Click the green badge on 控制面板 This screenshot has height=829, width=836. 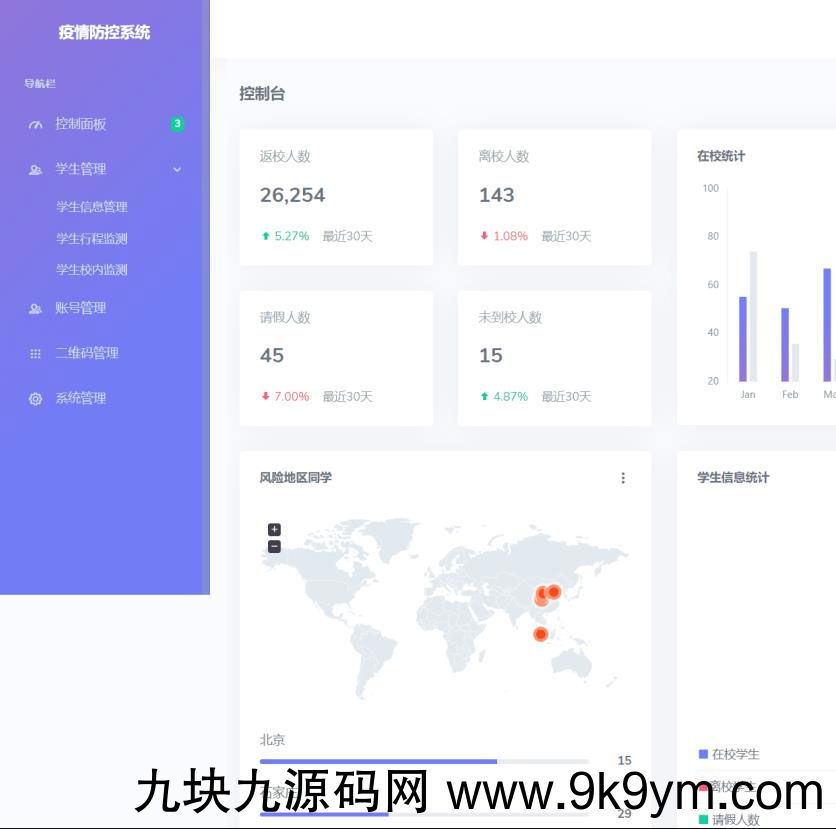pyautogui.click(x=177, y=124)
